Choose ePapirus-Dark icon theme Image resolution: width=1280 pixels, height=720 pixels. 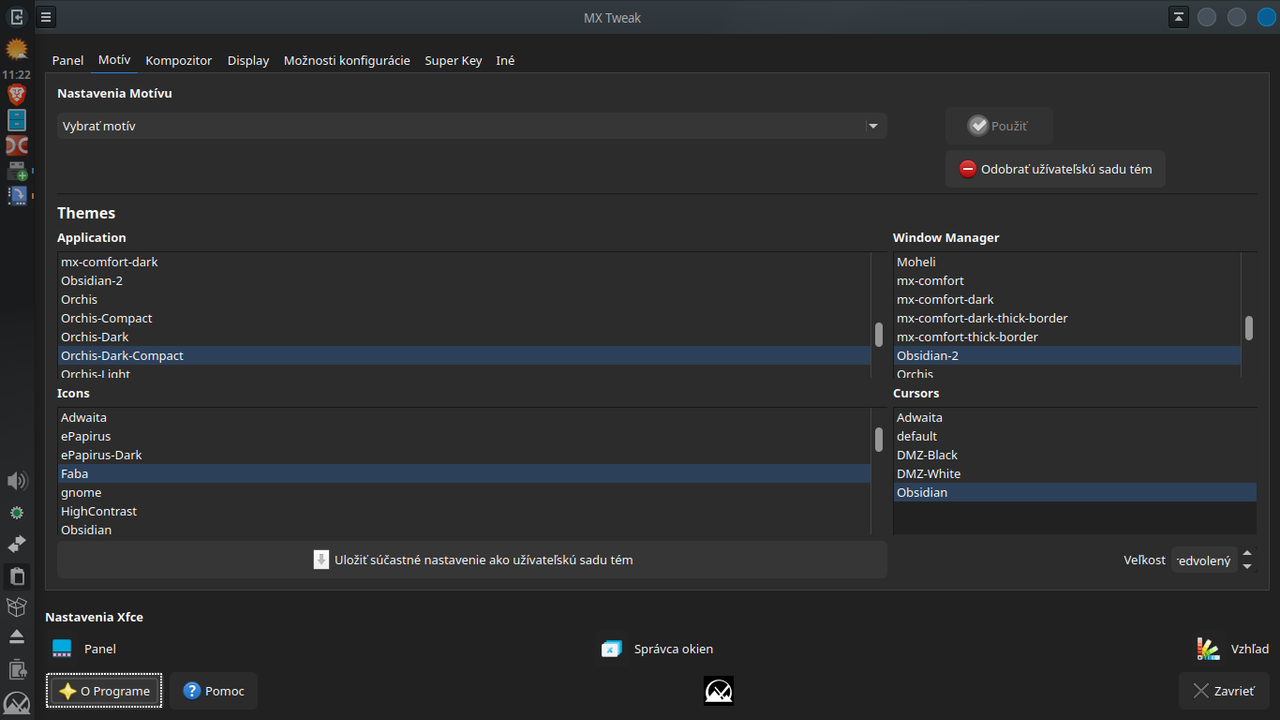click(x=464, y=455)
